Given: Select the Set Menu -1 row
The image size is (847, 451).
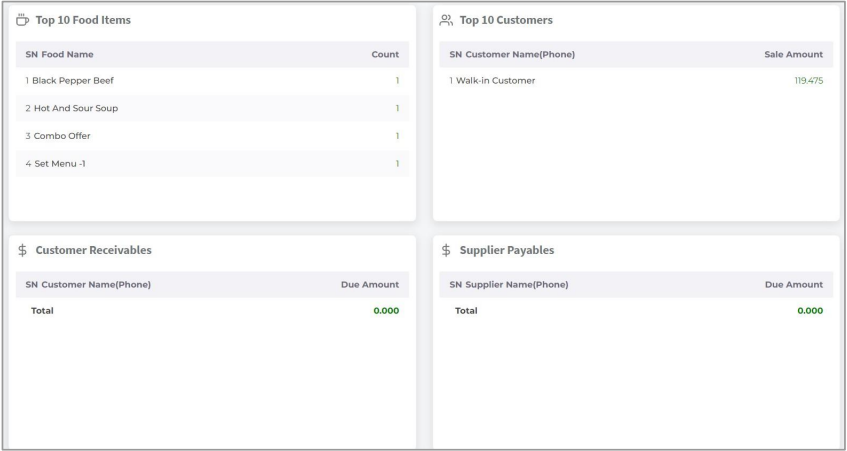Looking at the screenshot, I should (x=212, y=164).
